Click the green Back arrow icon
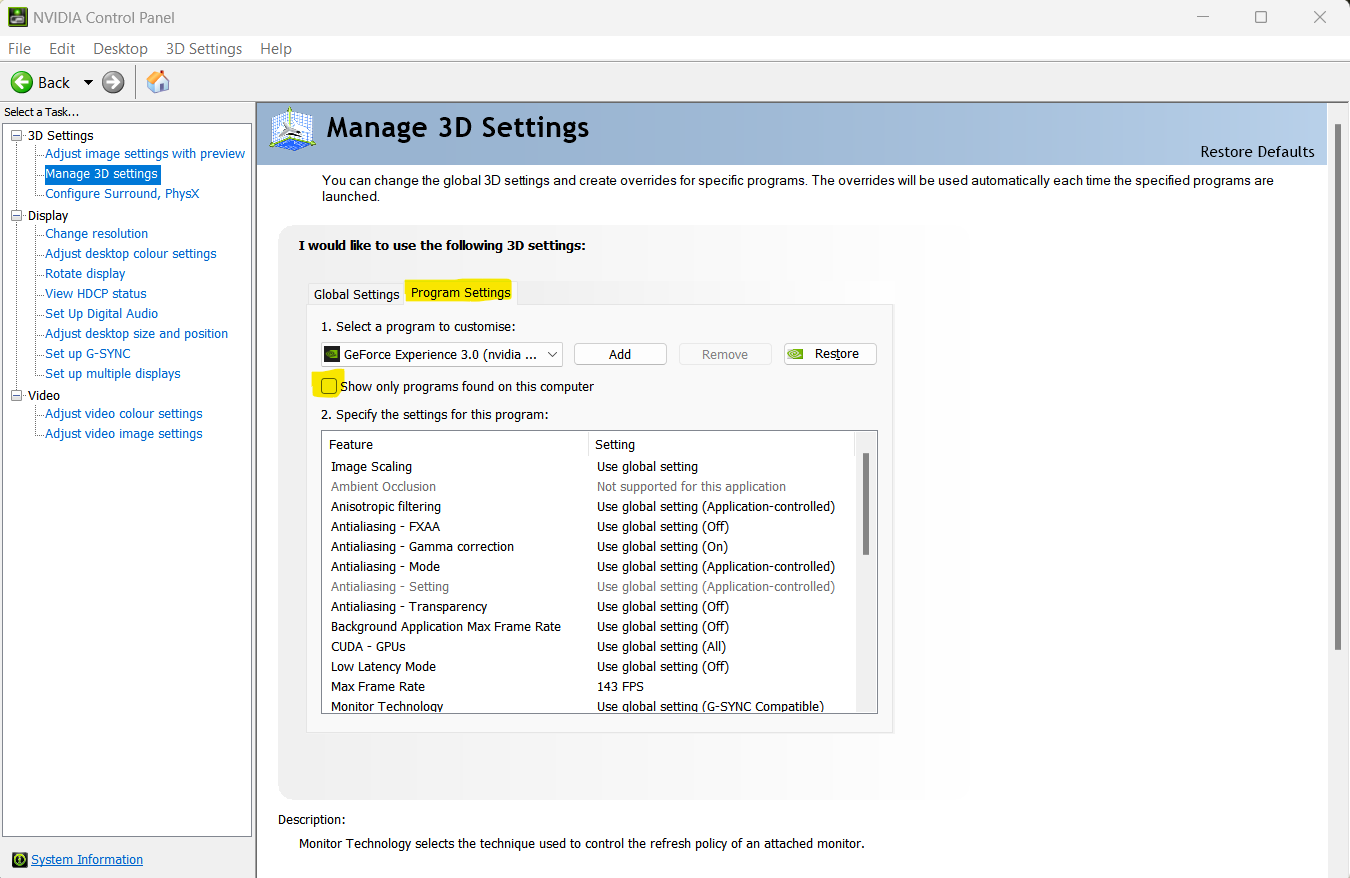 click(22, 82)
